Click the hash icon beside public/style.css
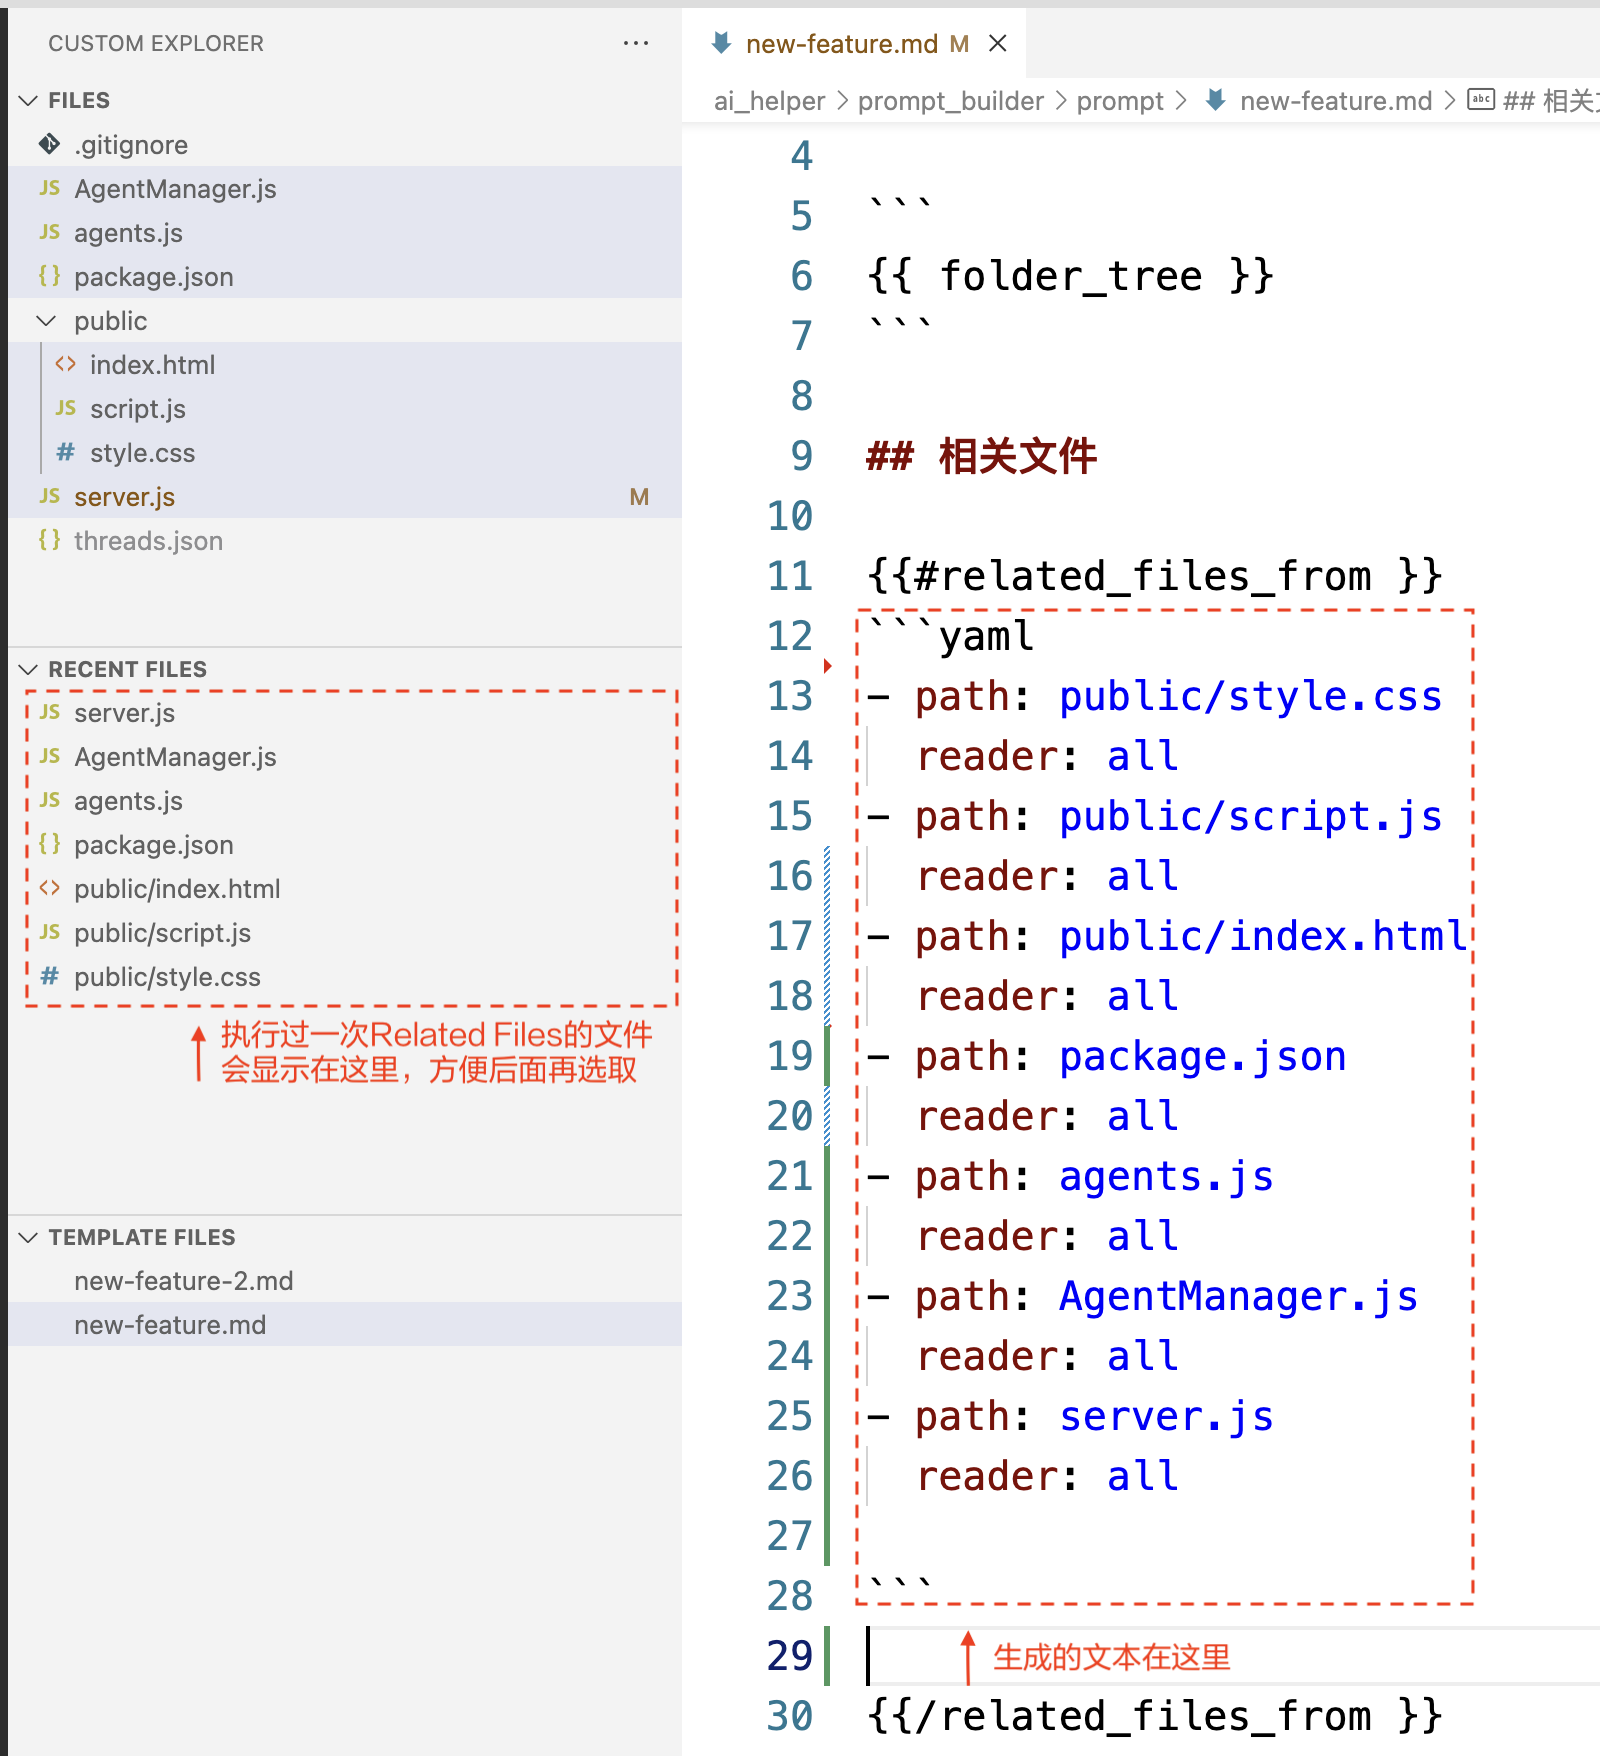This screenshot has width=1600, height=1756. [x=50, y=976]
